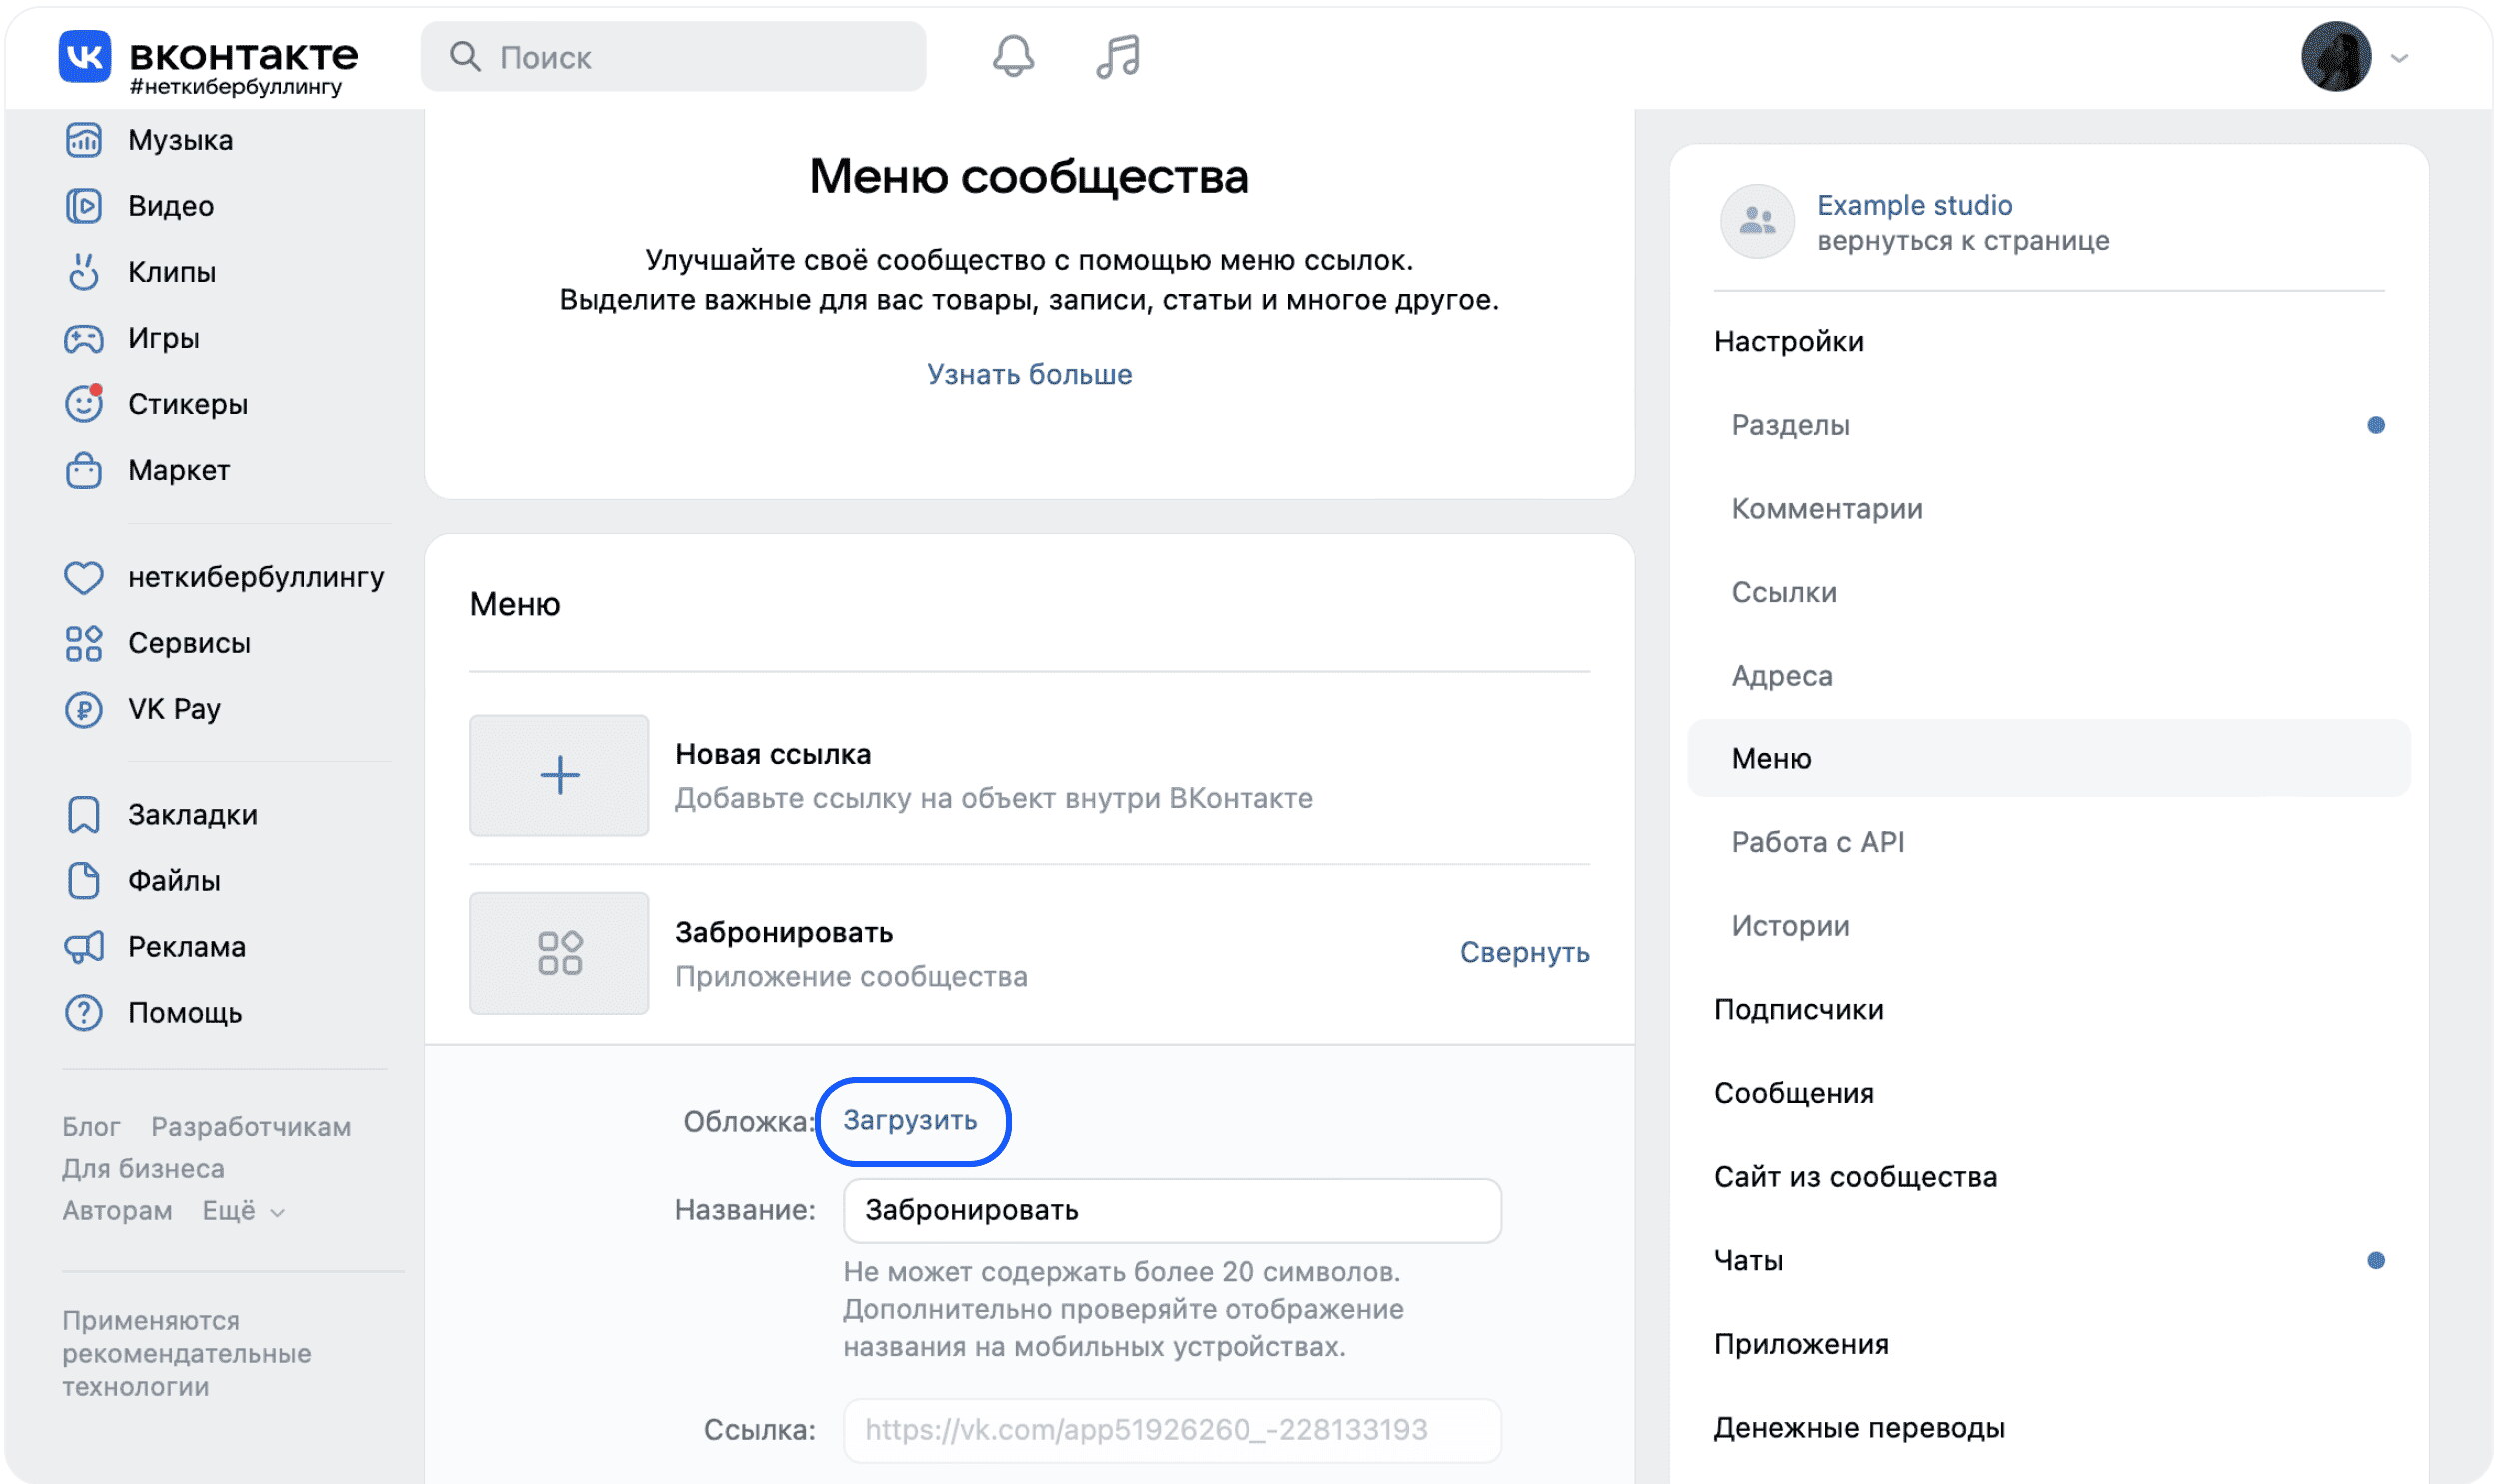Click the Забронировать app thumbnail icon

(559, 953)
